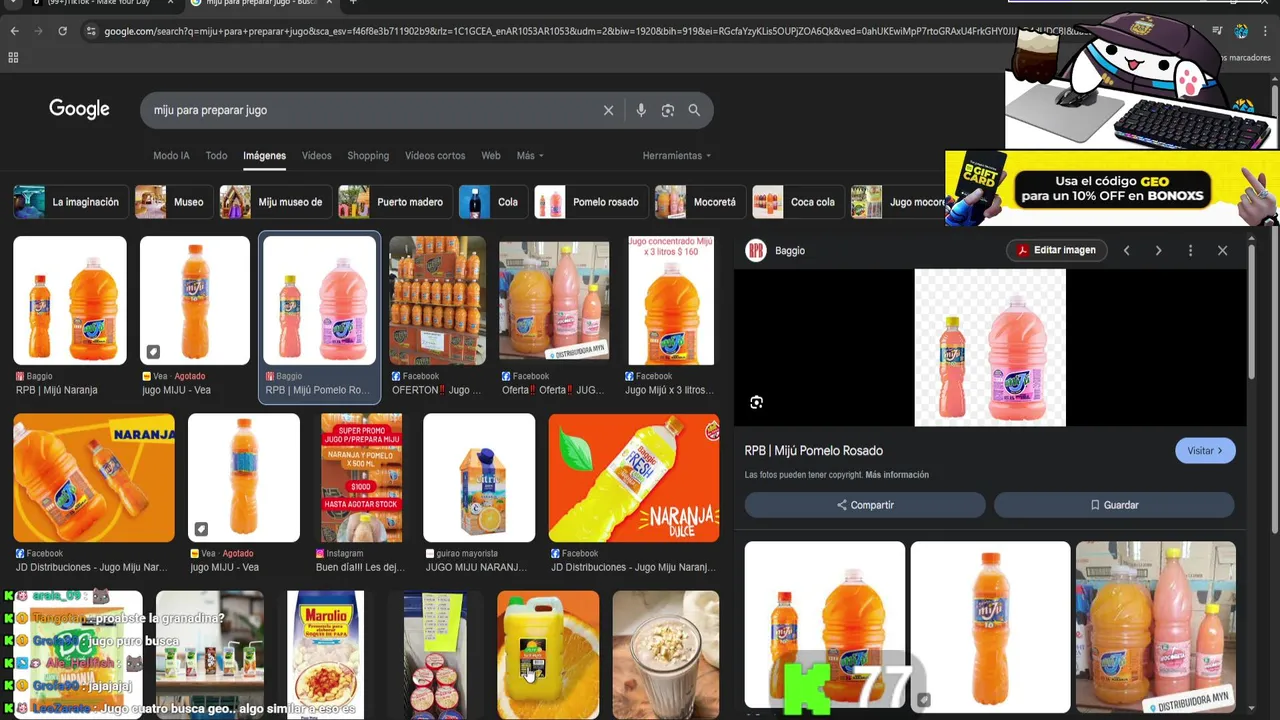Search inside image with the lens icon

click(756, 402)
